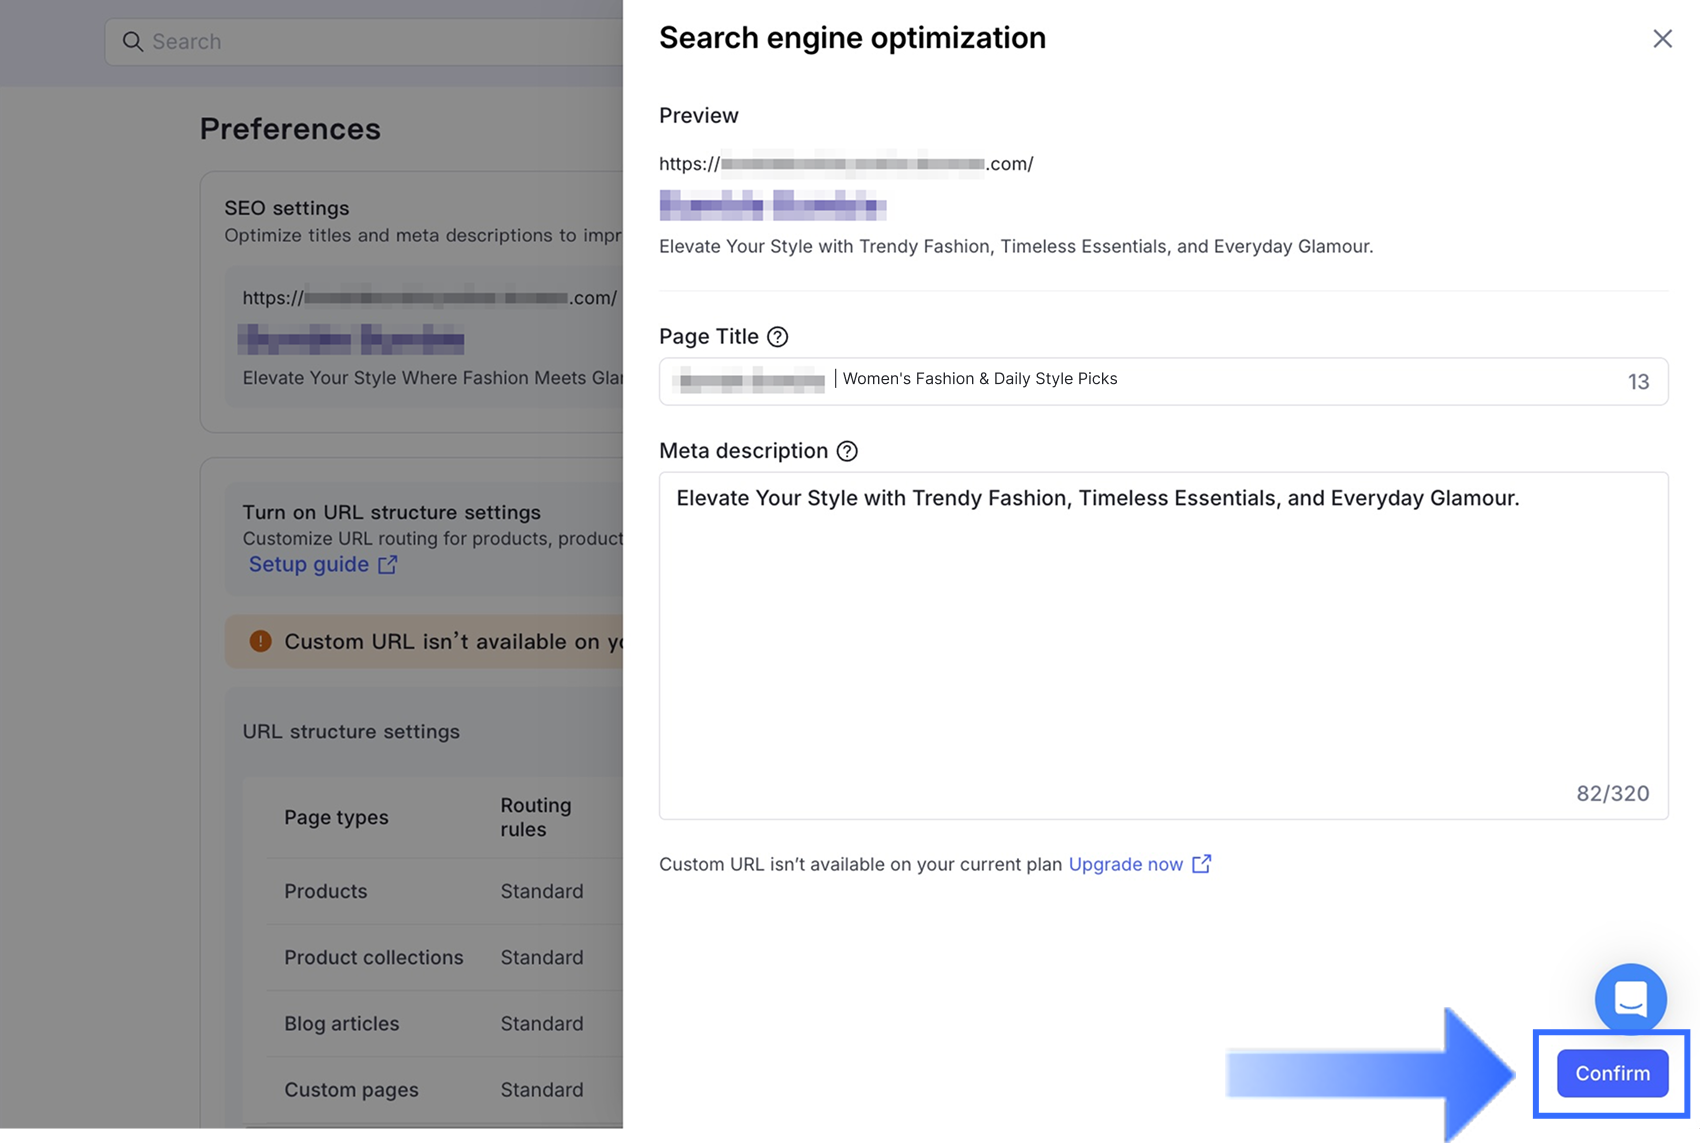The width and height of the screenshot is (1700, 1144).
Task: Select the Blog articles row
Action: (x=445, y=1023)
